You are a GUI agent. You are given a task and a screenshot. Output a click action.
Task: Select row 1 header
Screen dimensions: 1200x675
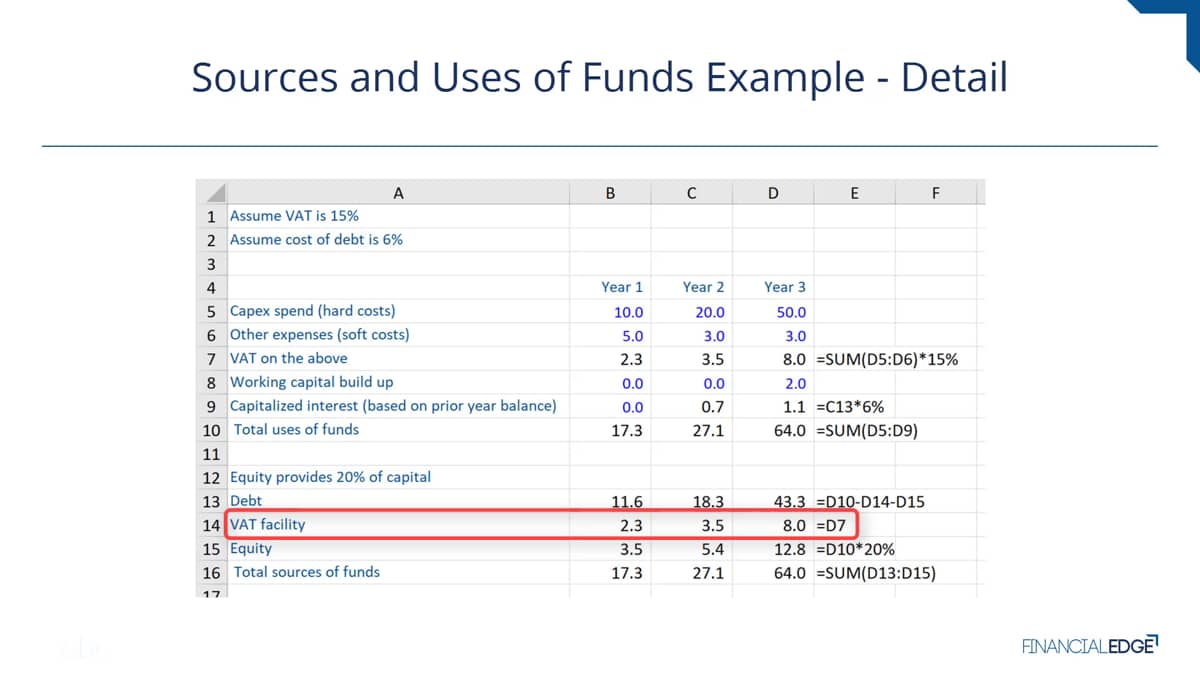pyautogui.click(x=210, y=216)
